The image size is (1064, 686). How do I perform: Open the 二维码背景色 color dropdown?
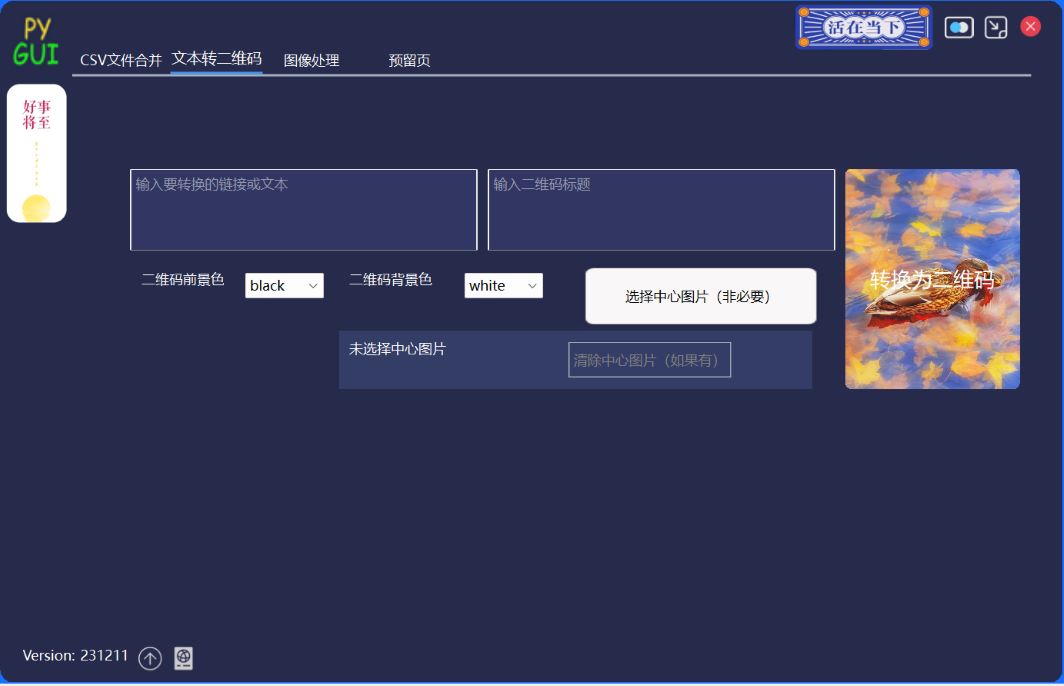point(503,285)
